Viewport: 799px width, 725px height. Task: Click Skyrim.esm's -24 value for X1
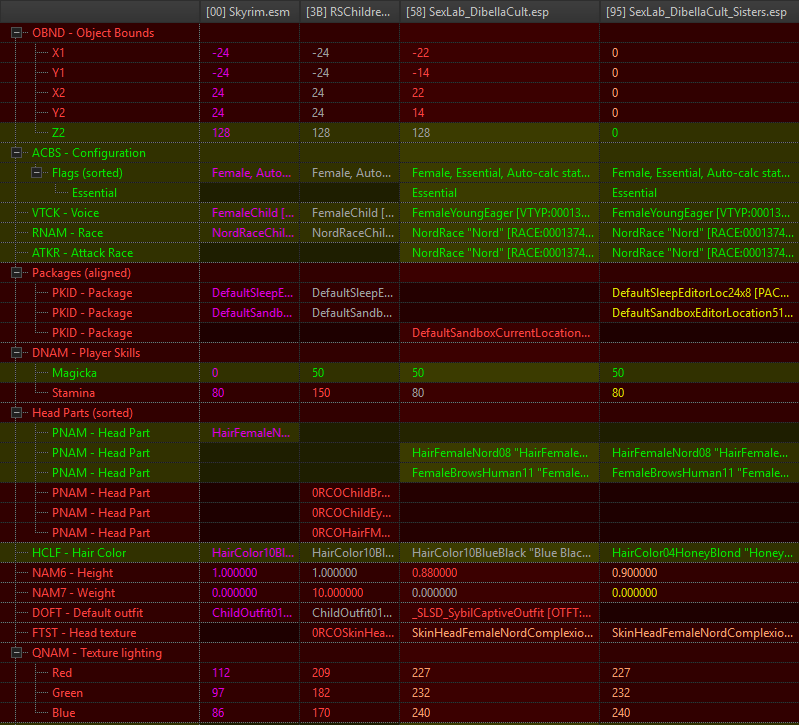[221, 53]
